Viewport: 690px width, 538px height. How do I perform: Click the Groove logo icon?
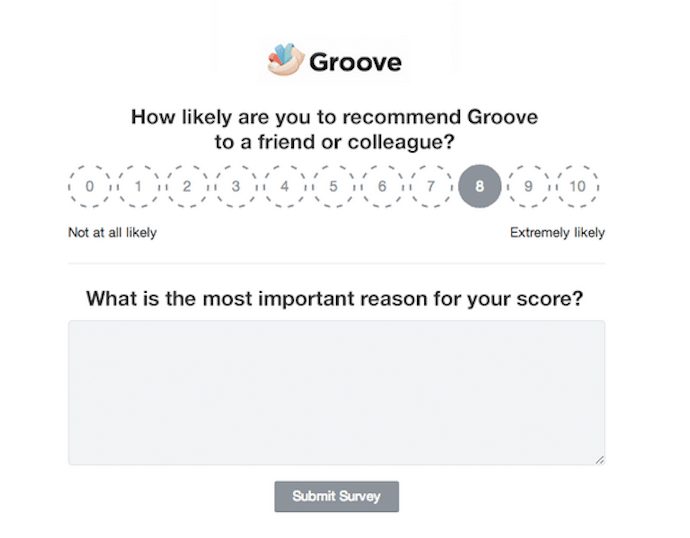(x=285, y=61)
